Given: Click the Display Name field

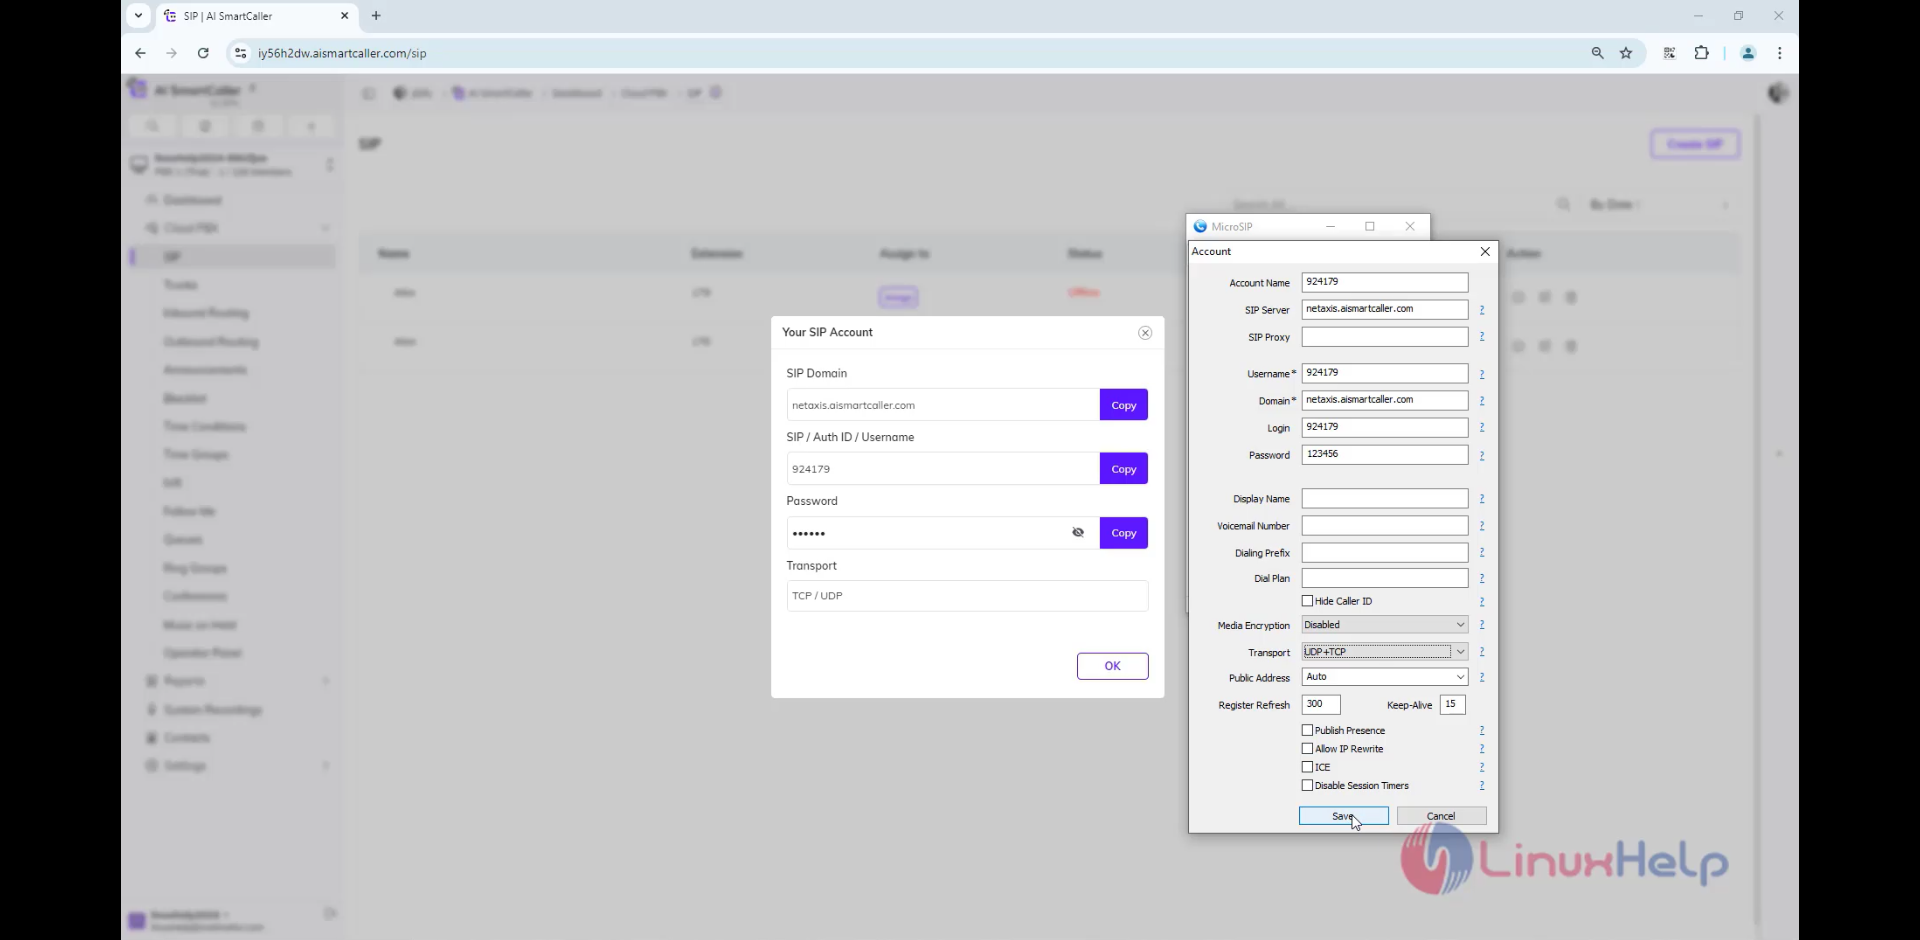Looking at the screenshot, I should [1384, 498].
